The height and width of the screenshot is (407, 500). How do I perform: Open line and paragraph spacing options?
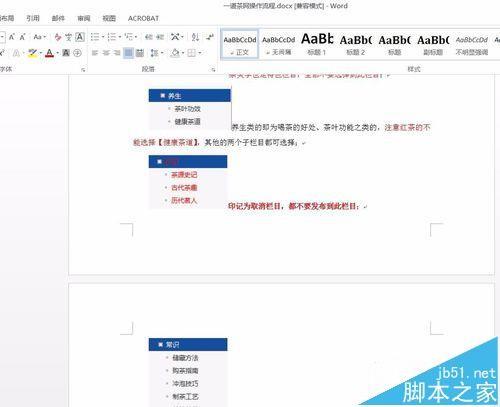click(x=156, y=53)
